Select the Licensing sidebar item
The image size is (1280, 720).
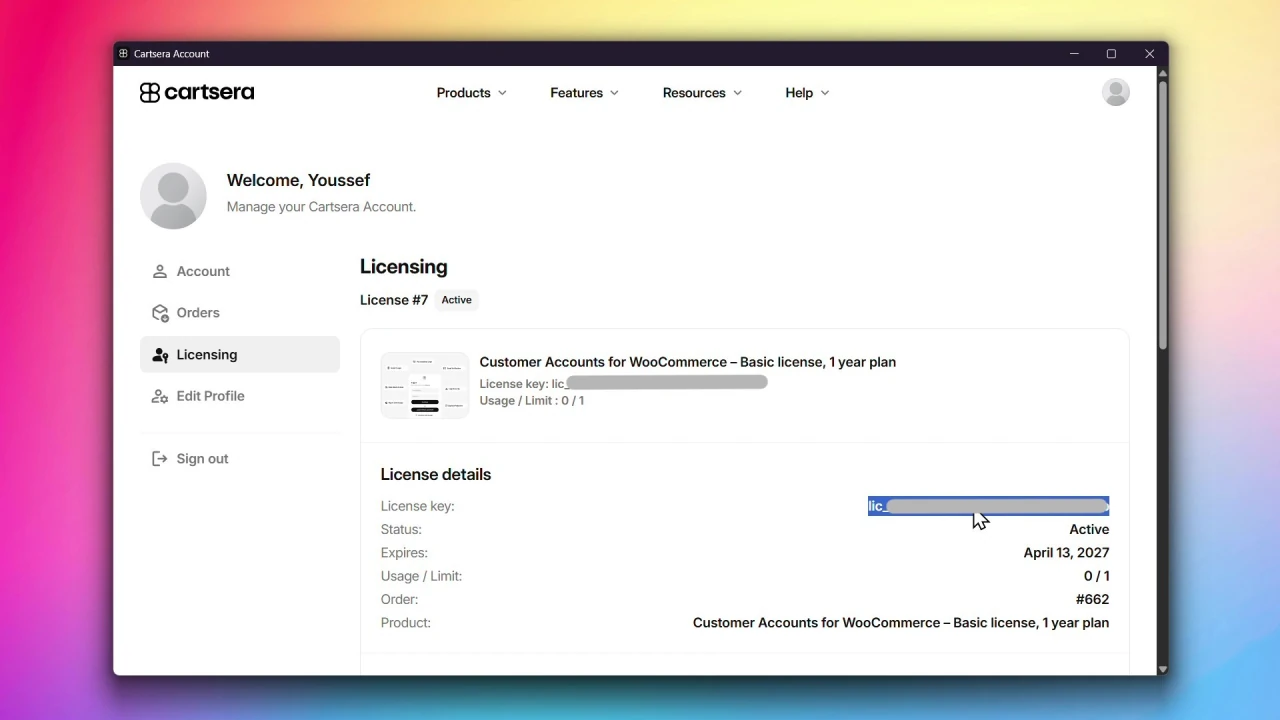tap(240, 355)
